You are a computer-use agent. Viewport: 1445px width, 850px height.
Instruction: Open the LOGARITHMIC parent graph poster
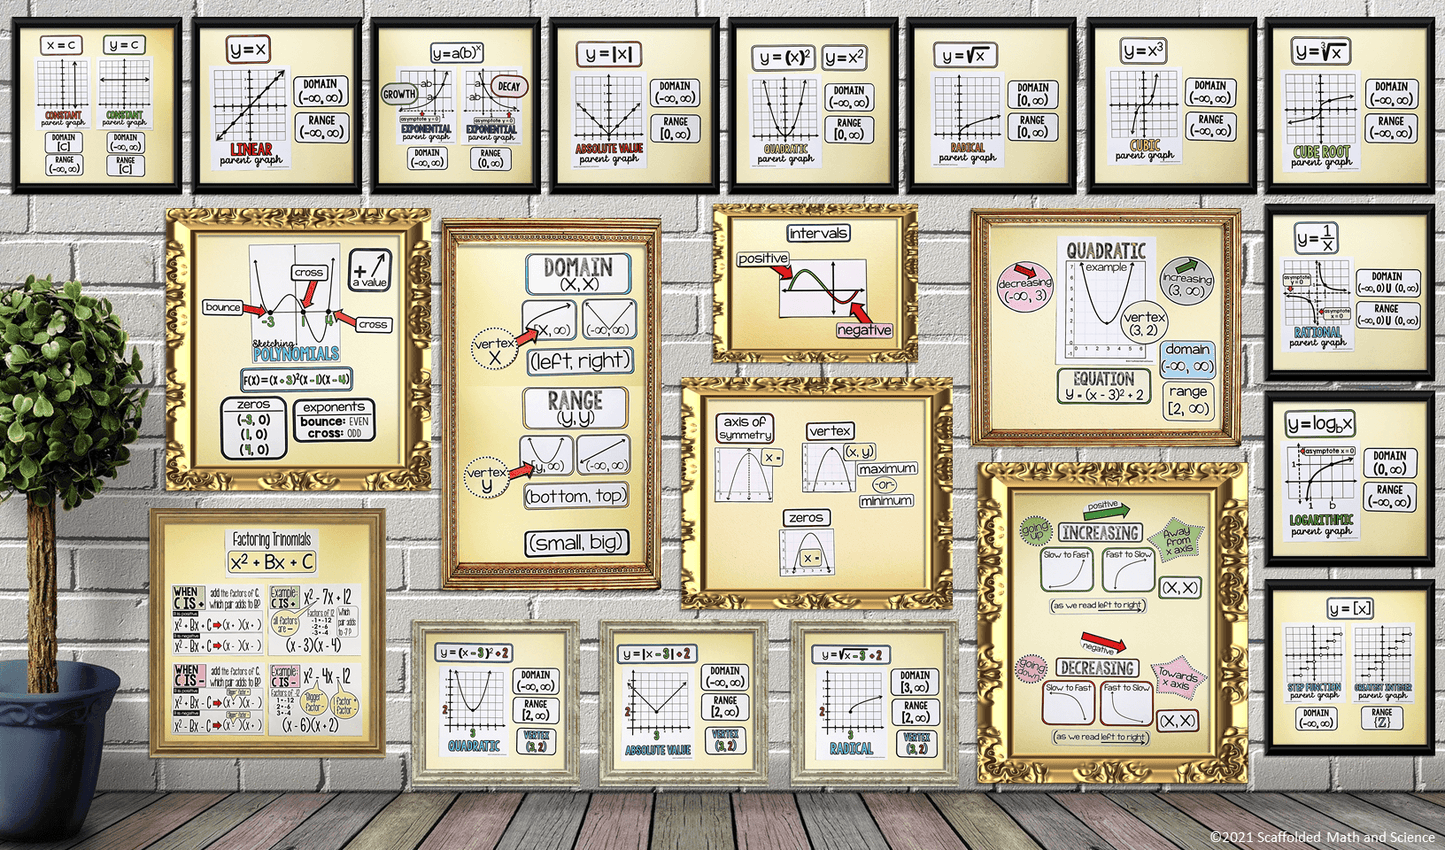click(x=1350, y=481)
